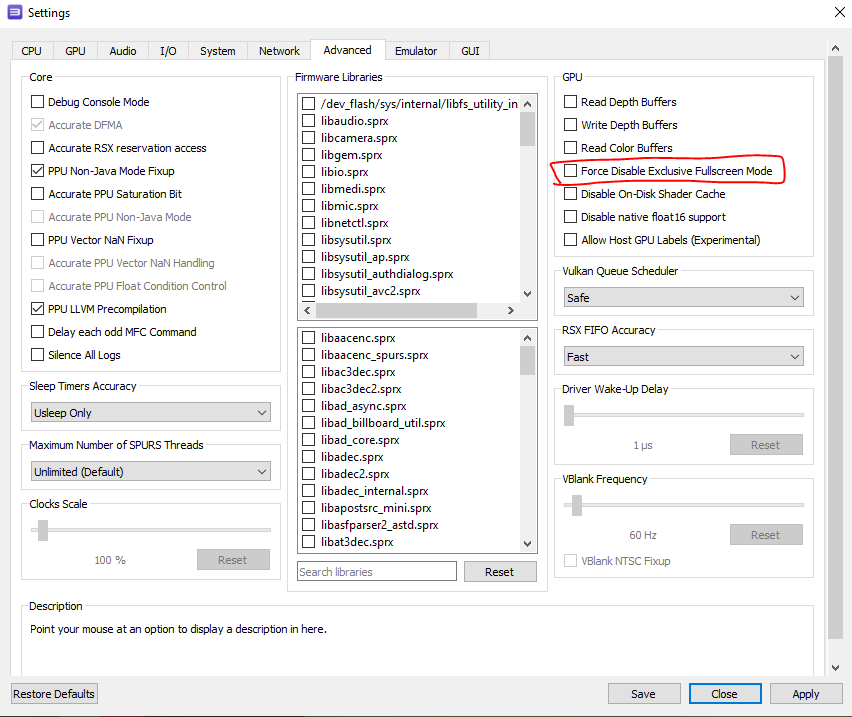Enable Debug Console Mode
This screenshot has height=717, width=852.
(x=37, y=102)
